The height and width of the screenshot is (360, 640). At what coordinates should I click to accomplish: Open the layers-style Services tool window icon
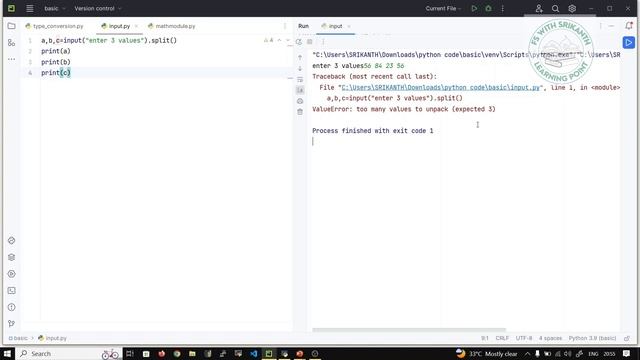(11, 257)
